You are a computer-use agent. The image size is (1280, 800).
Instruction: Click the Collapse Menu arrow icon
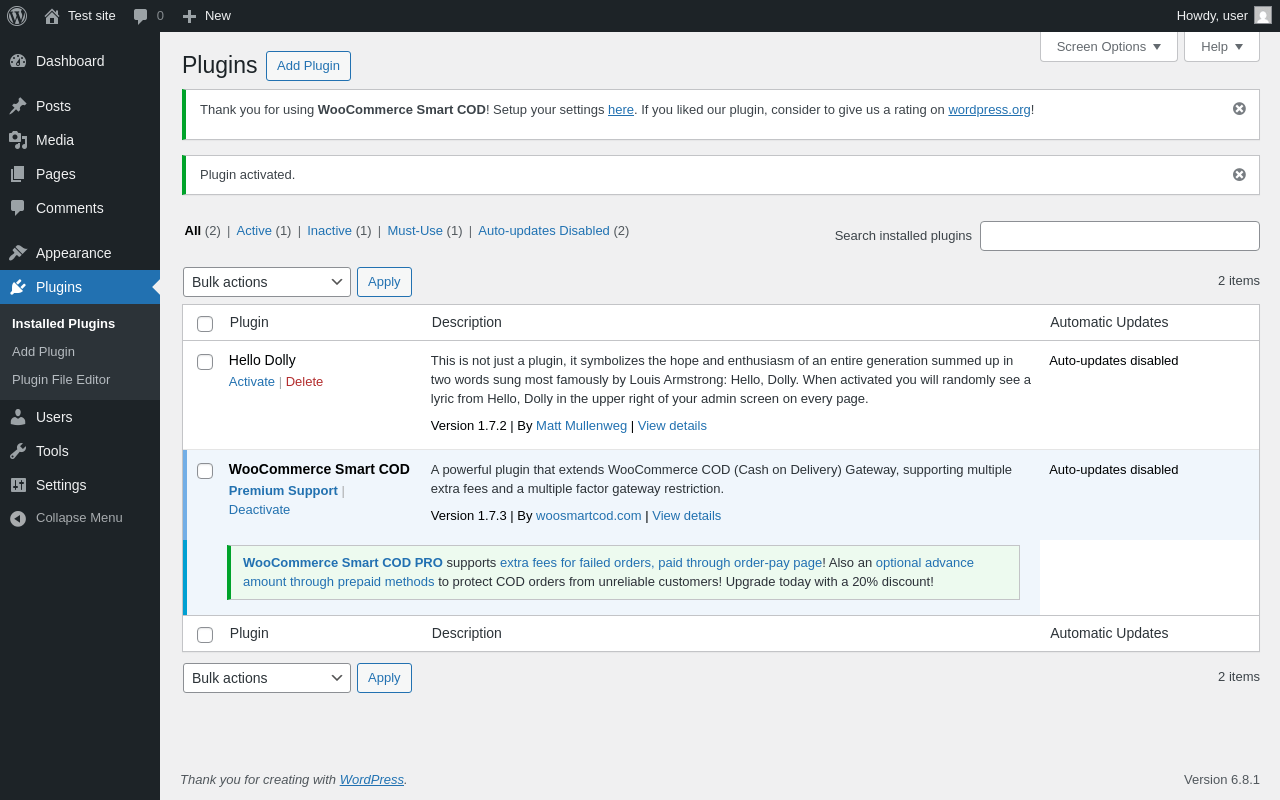[18, 518]
